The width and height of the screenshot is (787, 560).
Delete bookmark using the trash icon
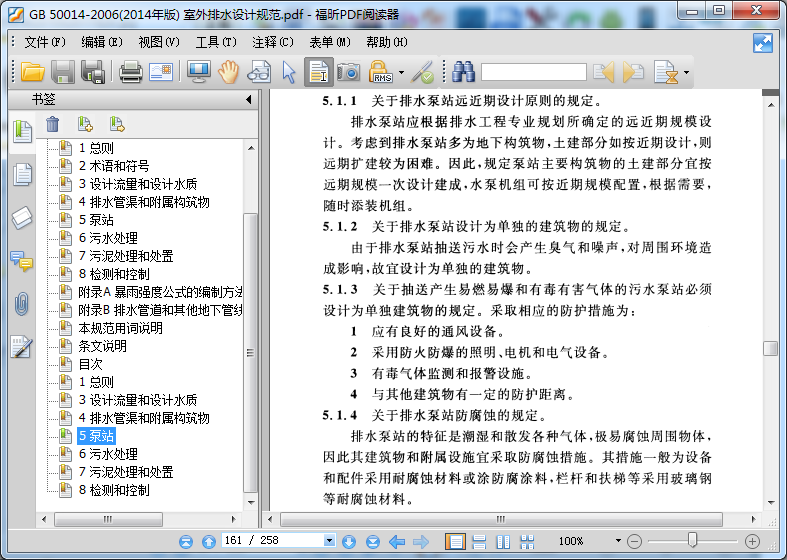point(53,124)
